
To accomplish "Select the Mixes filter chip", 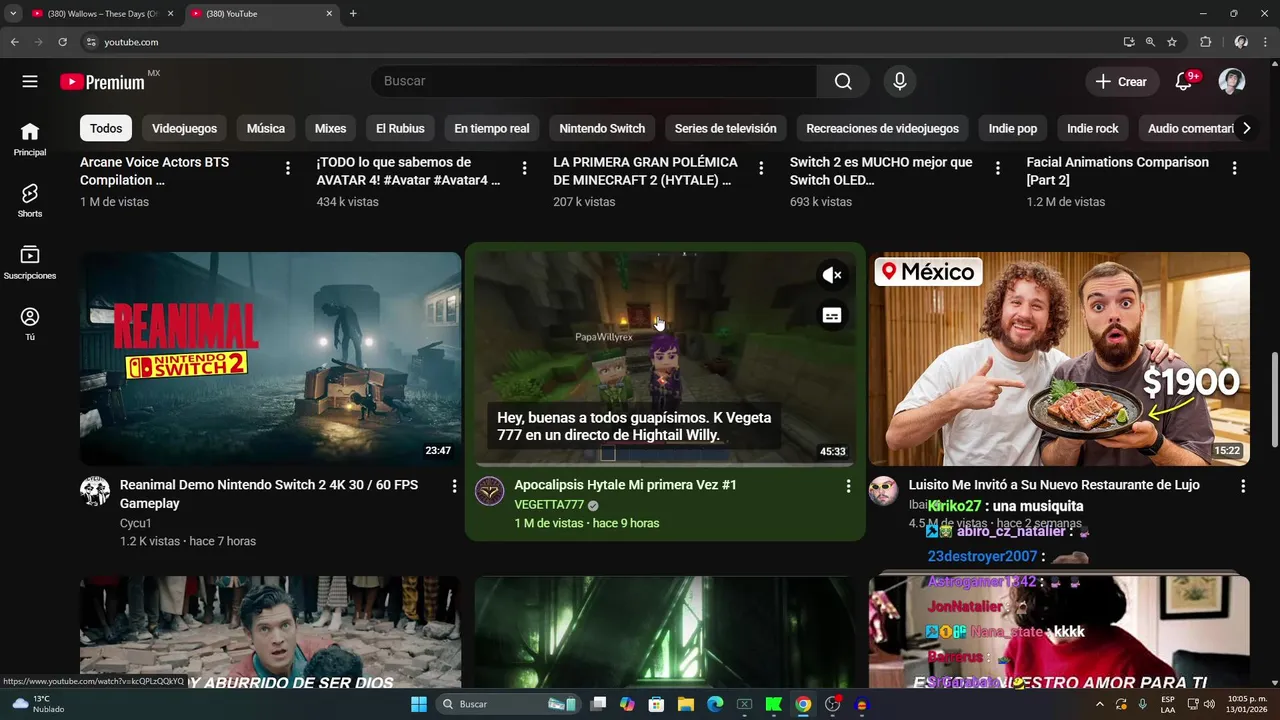I will (x=330, y=128).
